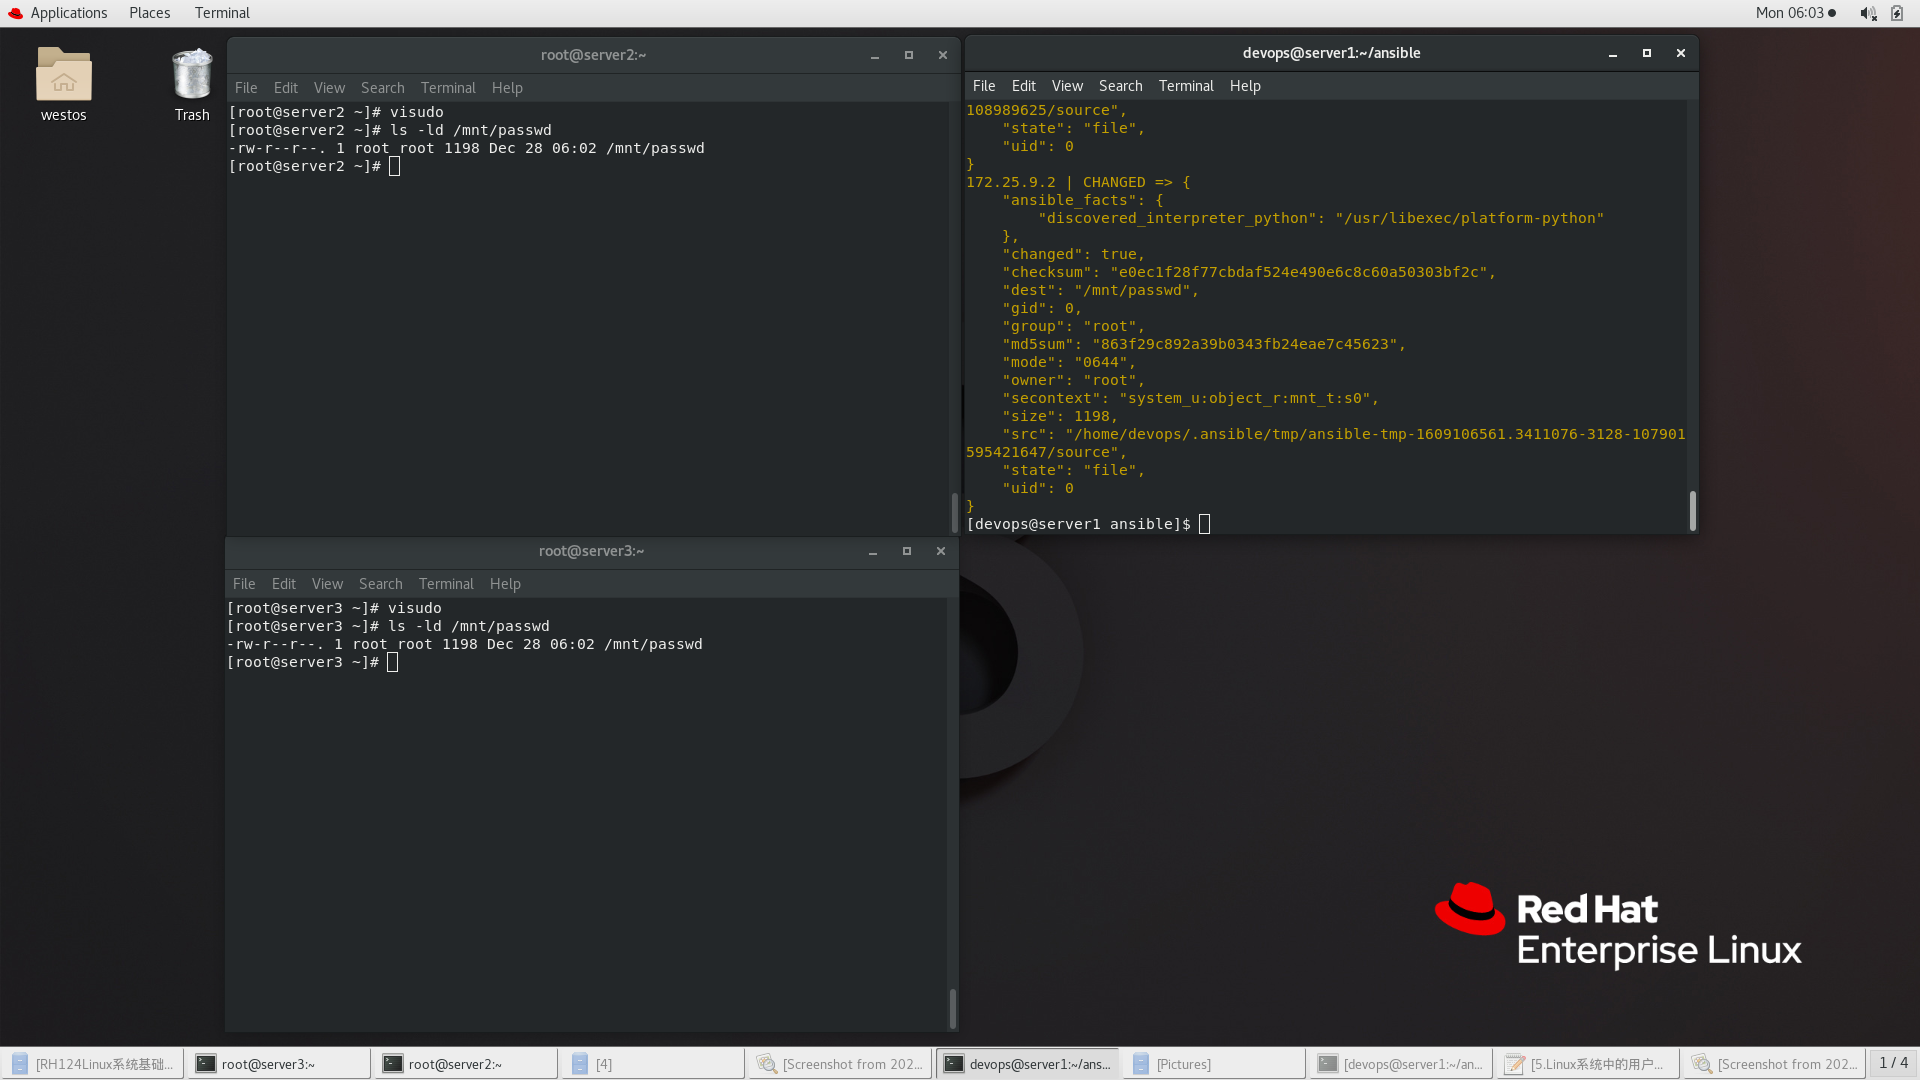Open RH124Linux document from taskbar
This screenshot has height=1080, width=1920.
point(92,1064)
